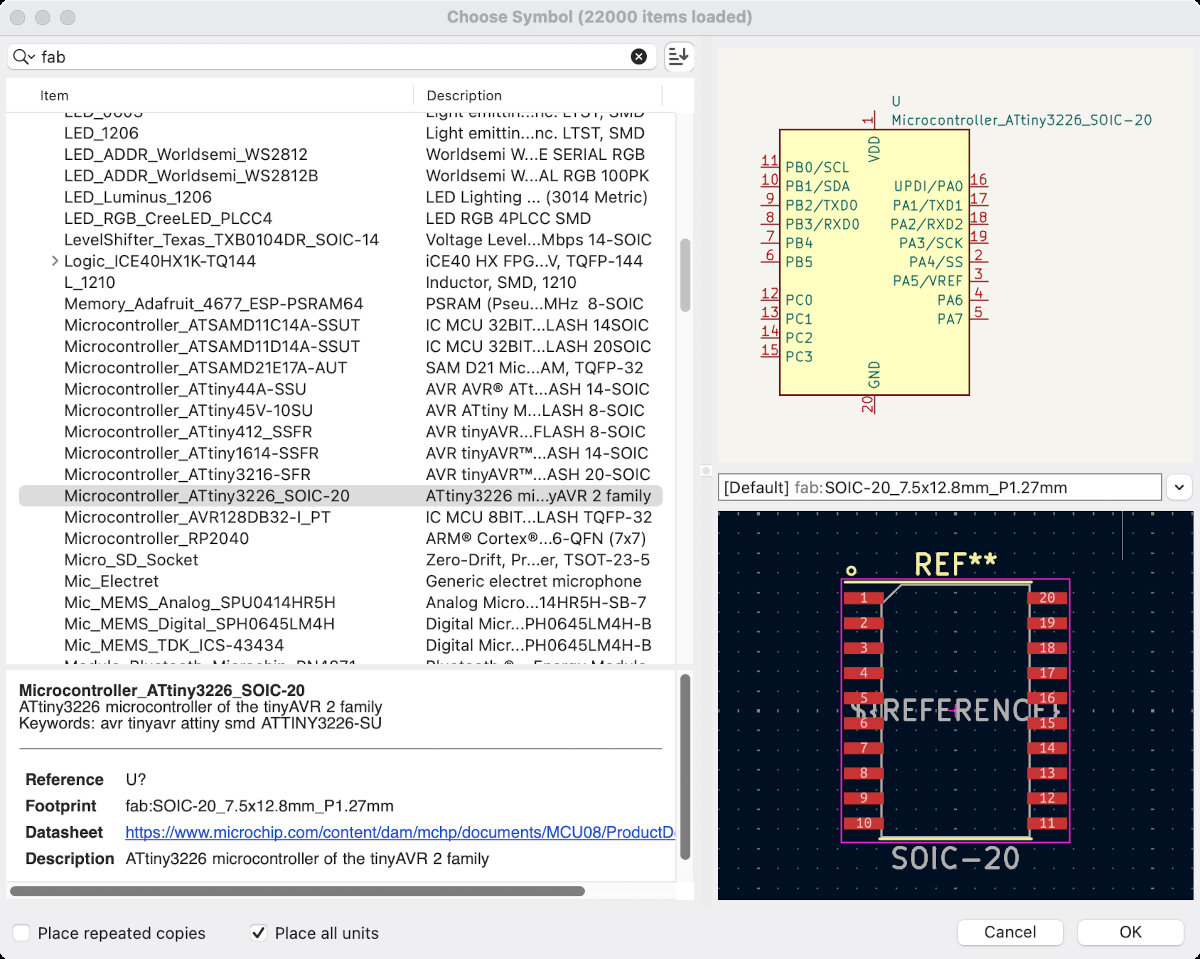The image size is (1200, 959).
Task: Select Mic_Electret symbol entry
Action: [111, 581]
